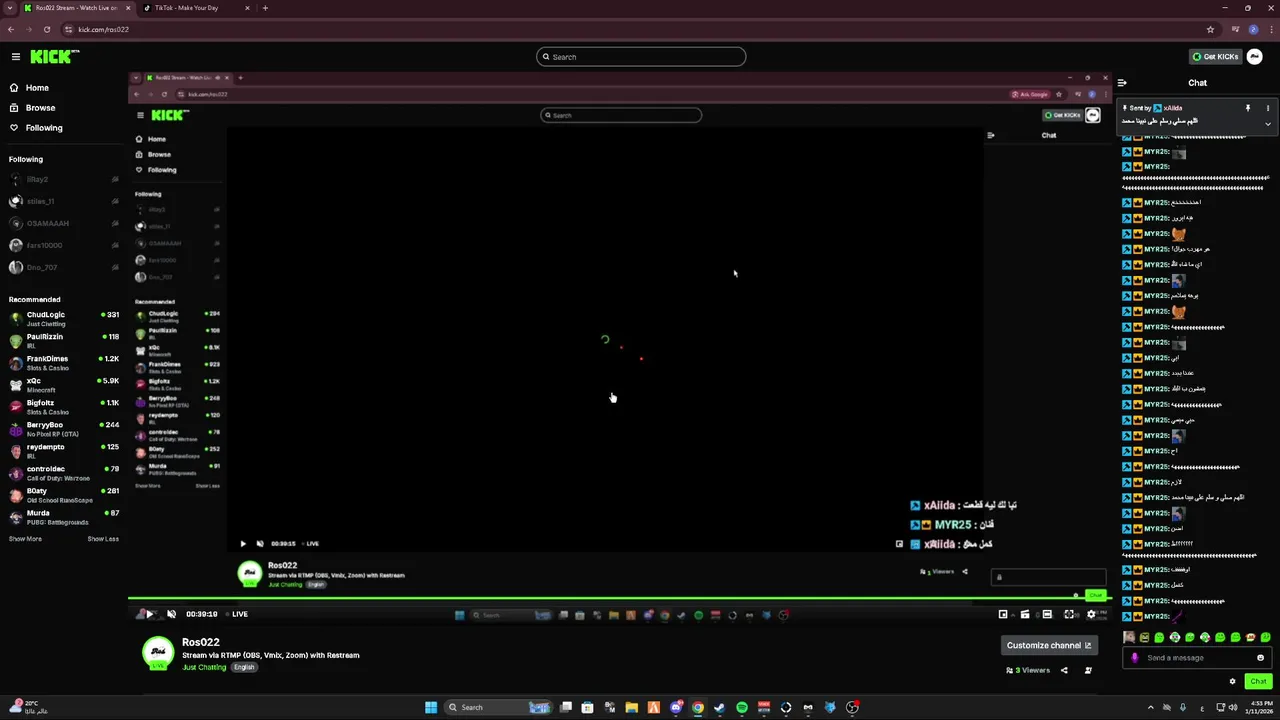Open the B0aty recommended channel
Screen dimensions: 1280x720
[x=64, y=495]
